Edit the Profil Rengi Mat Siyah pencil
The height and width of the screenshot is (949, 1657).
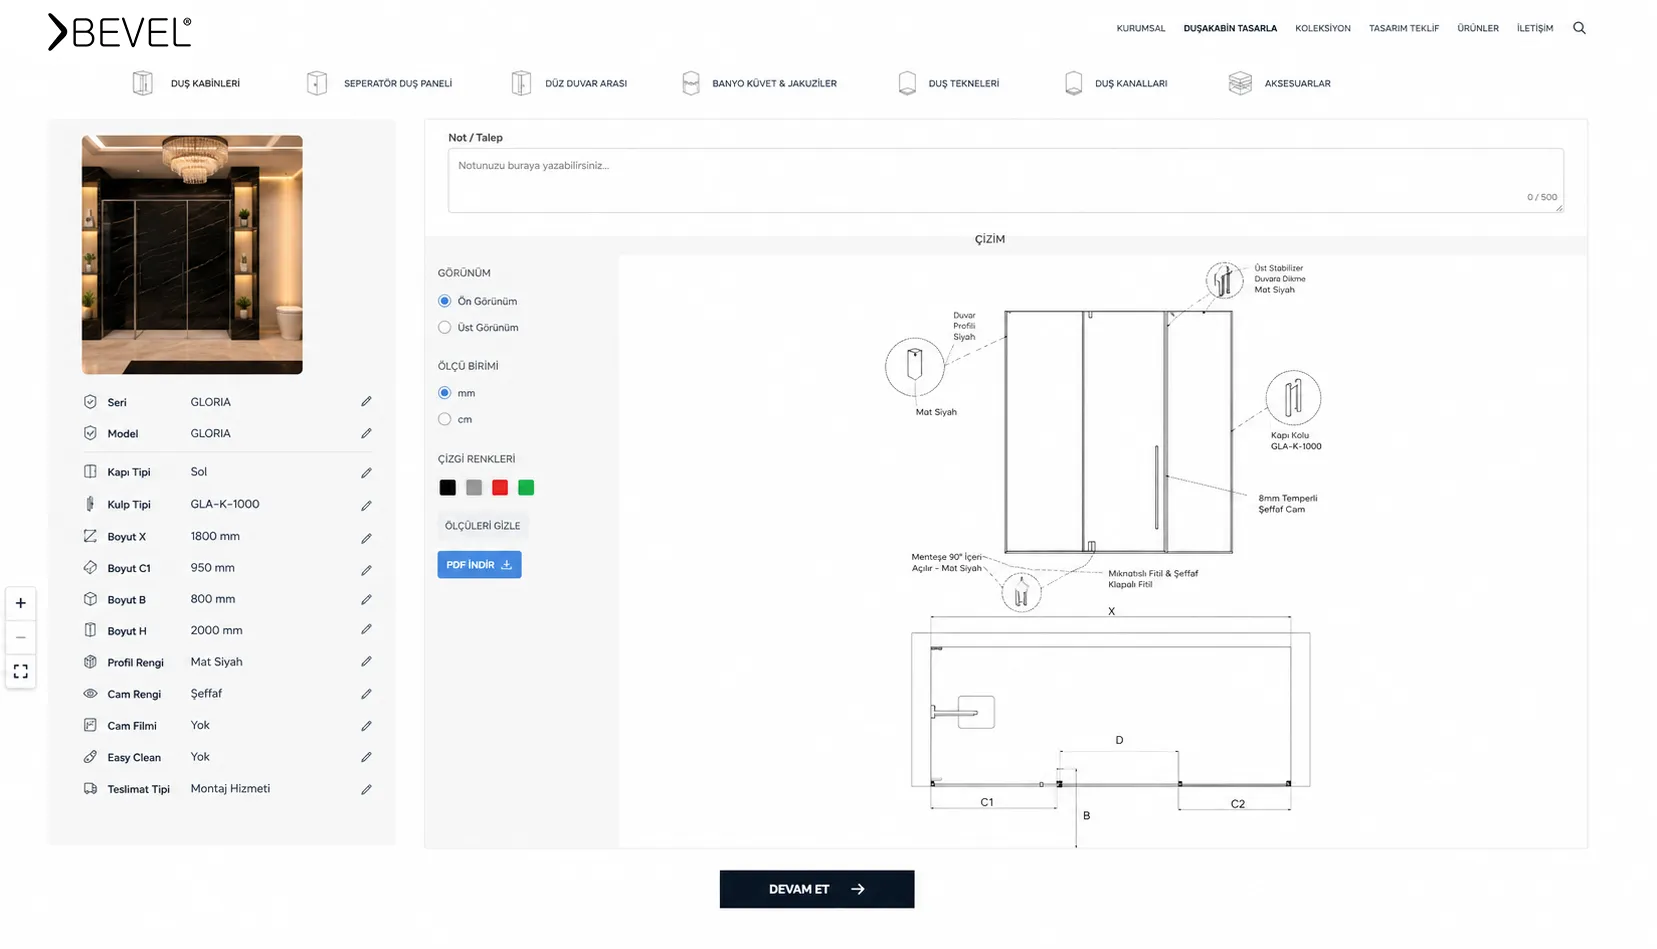coord(366,662)
